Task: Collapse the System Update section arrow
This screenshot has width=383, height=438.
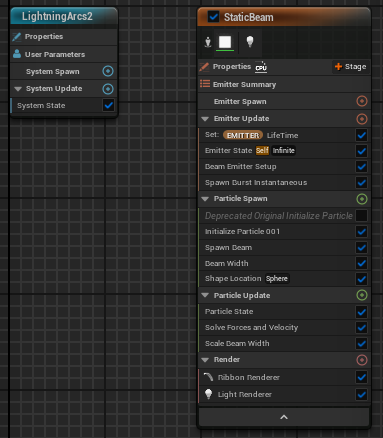Action: click(x=18, y=89)
